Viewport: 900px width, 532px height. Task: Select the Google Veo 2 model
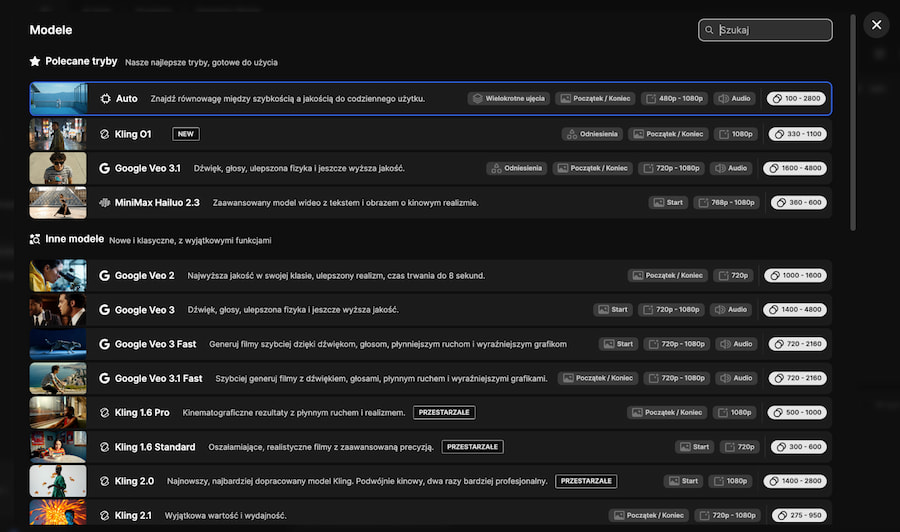144,275
